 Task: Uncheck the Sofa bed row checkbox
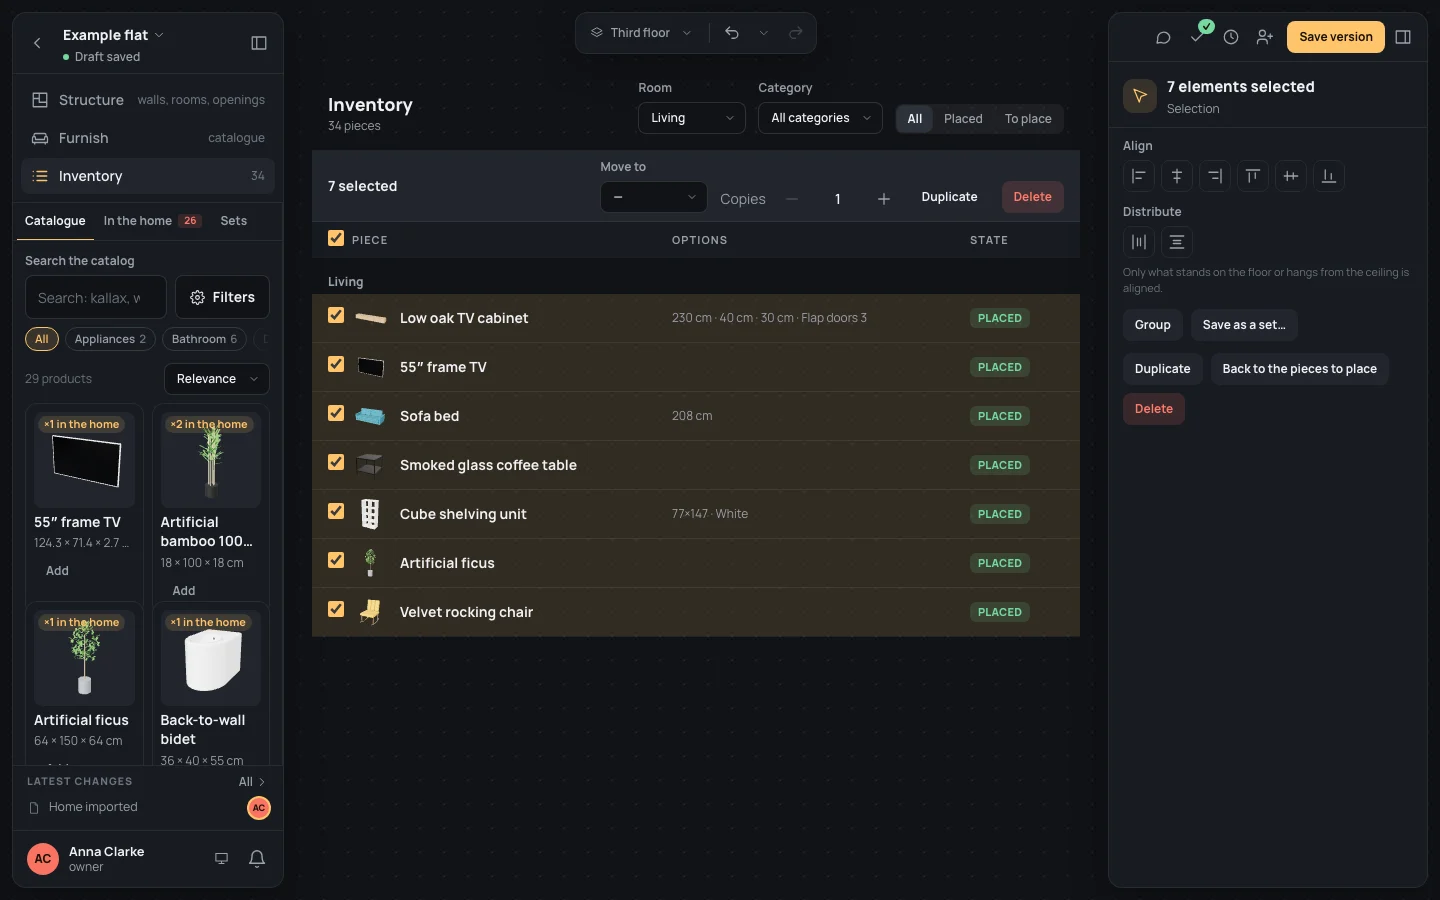point(336,413)
